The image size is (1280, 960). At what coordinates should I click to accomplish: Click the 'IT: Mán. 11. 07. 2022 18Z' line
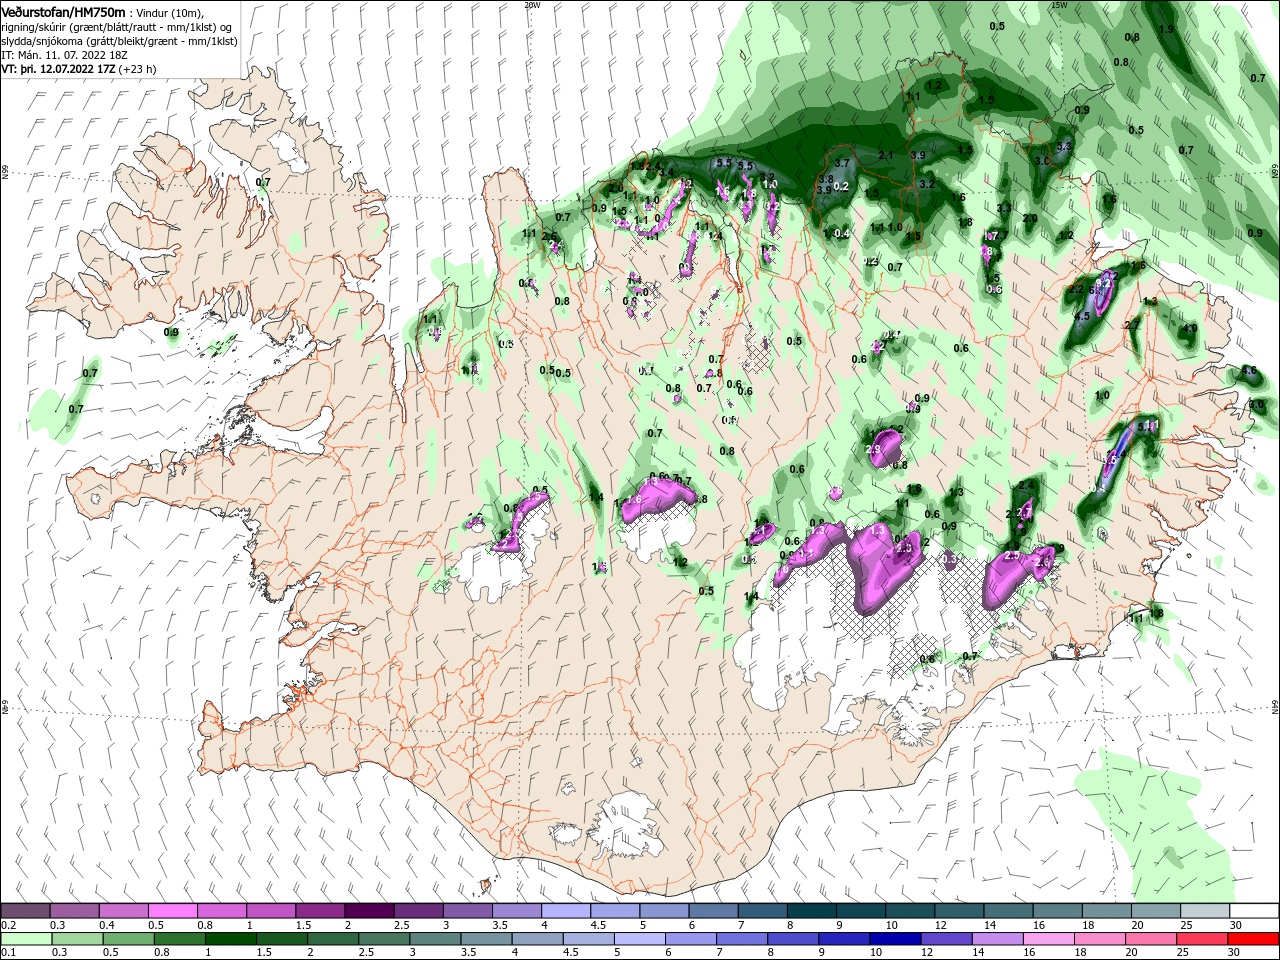tap(65, 56)
